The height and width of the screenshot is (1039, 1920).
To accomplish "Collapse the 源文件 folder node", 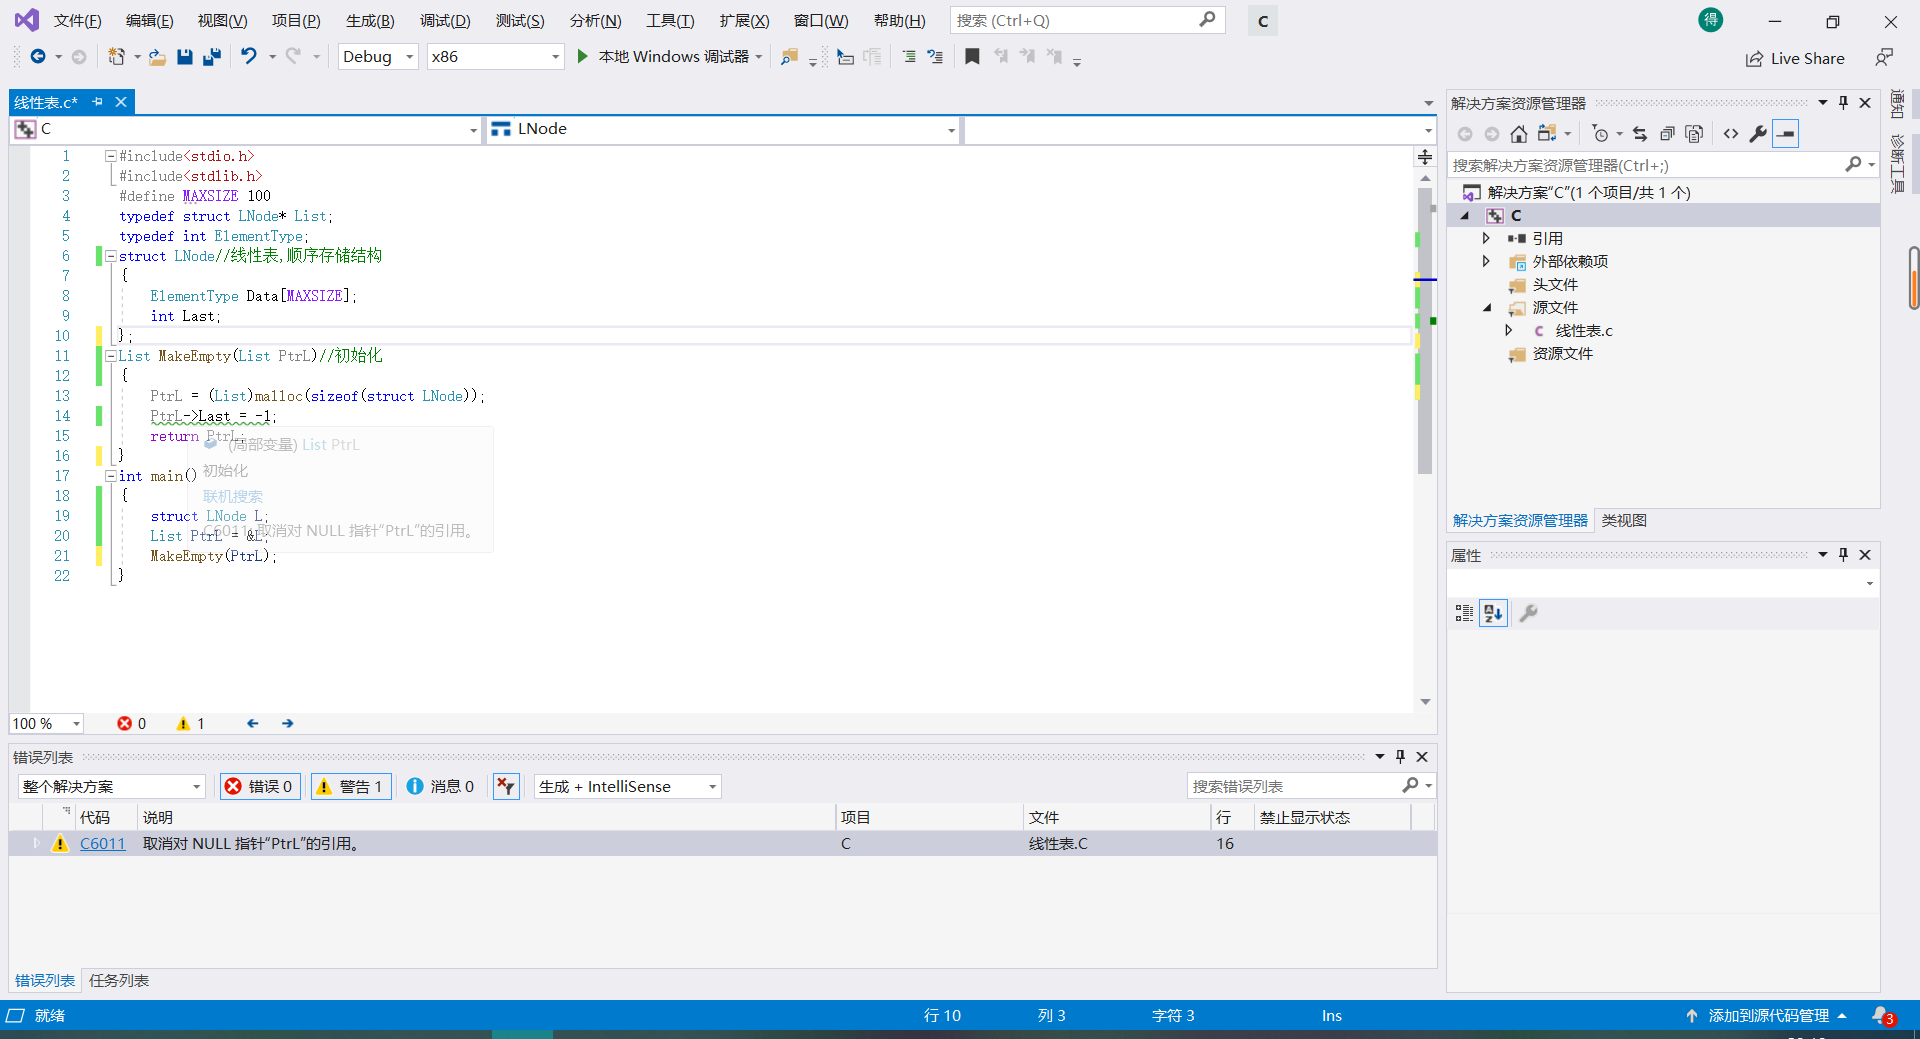I will click(x=1487, y=308).
